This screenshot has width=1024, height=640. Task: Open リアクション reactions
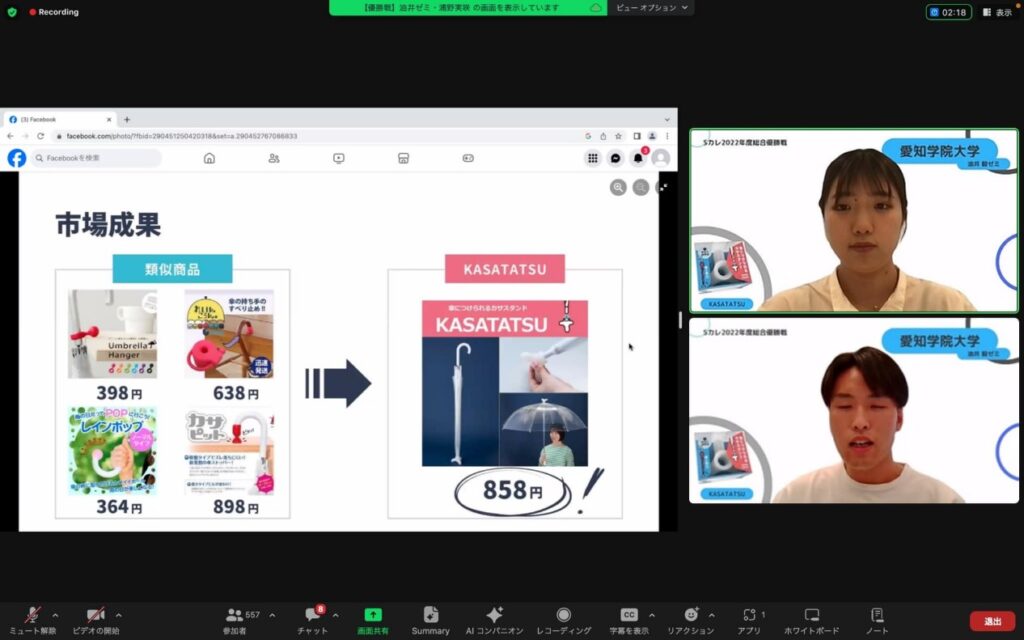pyautogui.click(x=690, y=620)
